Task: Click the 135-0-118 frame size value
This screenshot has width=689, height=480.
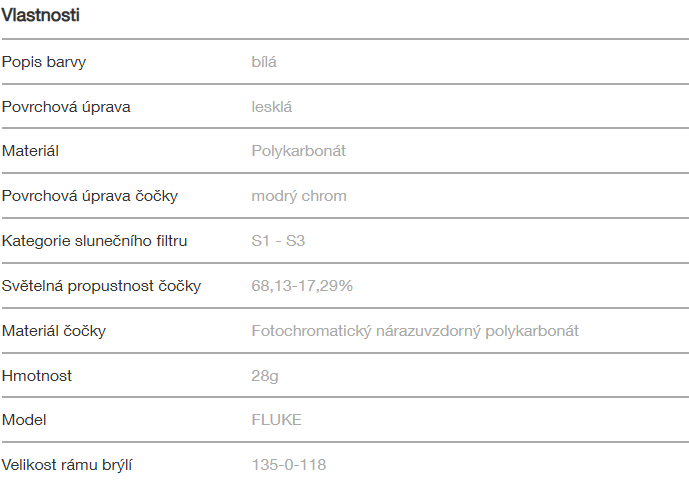Action: (289, 465)
